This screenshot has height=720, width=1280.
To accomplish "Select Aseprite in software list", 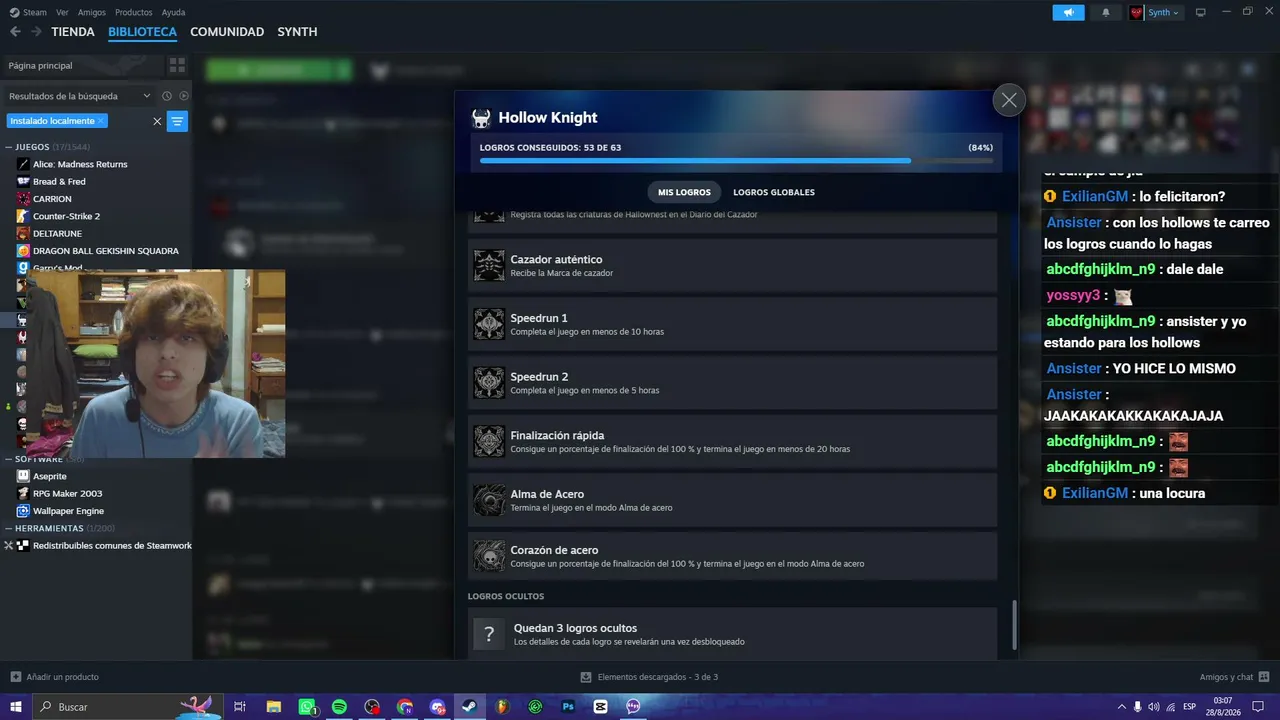I will [x=52, y=476].
